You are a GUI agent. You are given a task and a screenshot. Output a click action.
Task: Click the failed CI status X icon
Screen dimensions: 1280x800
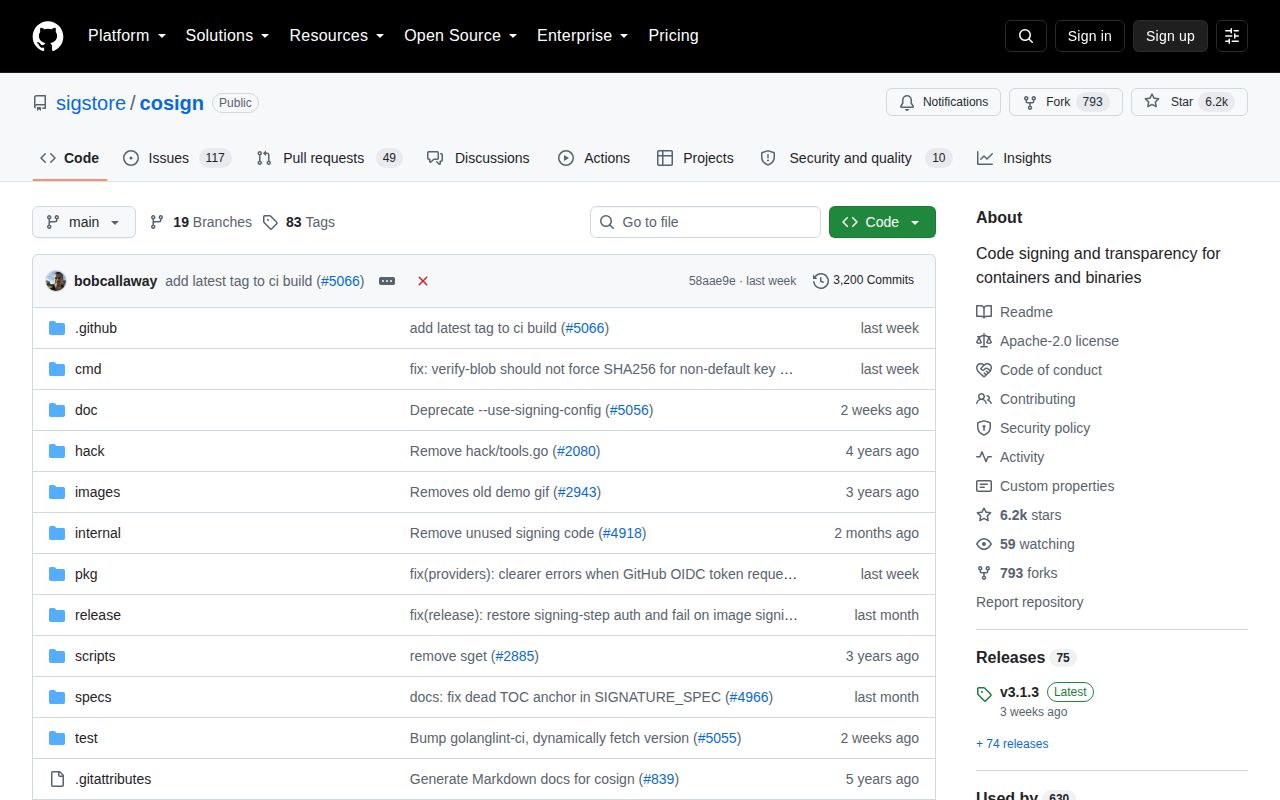pyautogui.click(x=423, y=281)
